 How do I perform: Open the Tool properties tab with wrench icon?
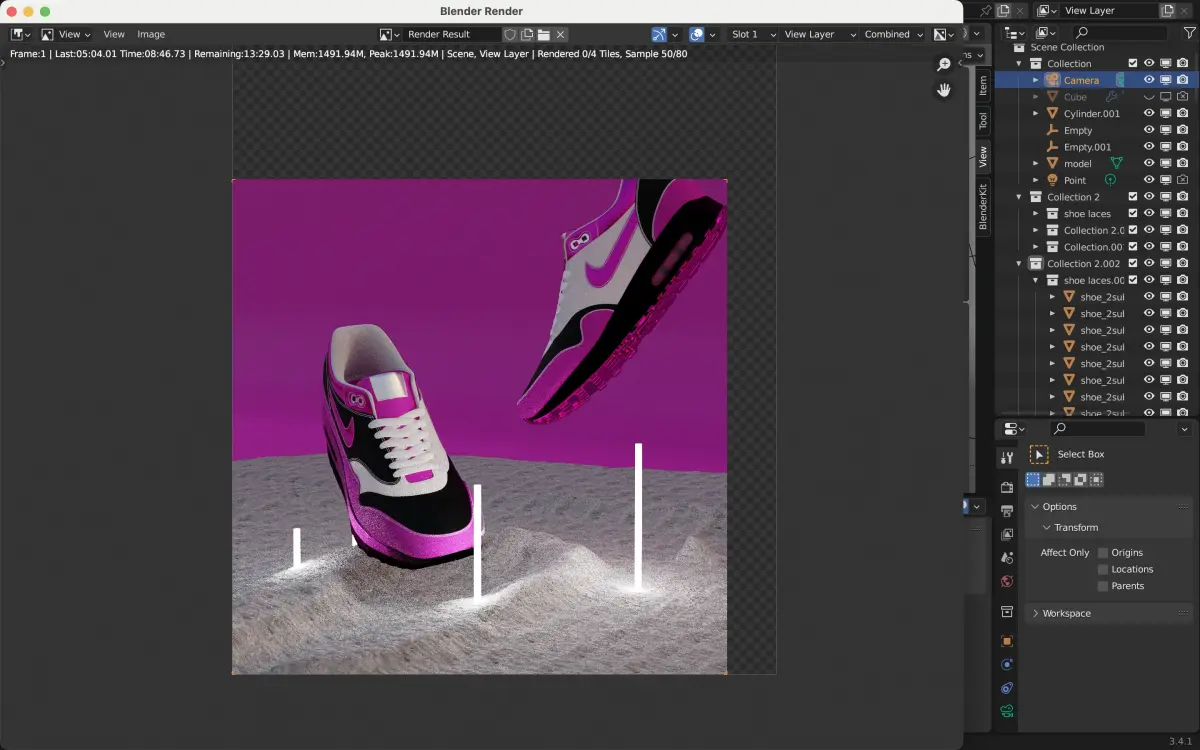click(1007, 457)
